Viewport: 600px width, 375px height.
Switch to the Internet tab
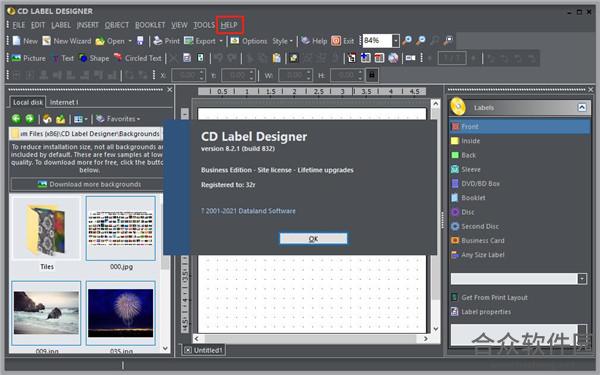pos(64,102)
